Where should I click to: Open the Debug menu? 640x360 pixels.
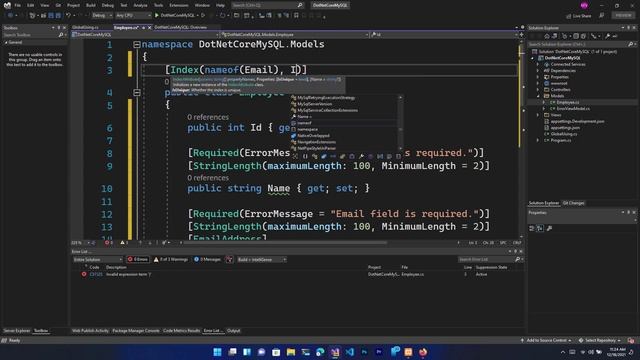coord(108,5)
